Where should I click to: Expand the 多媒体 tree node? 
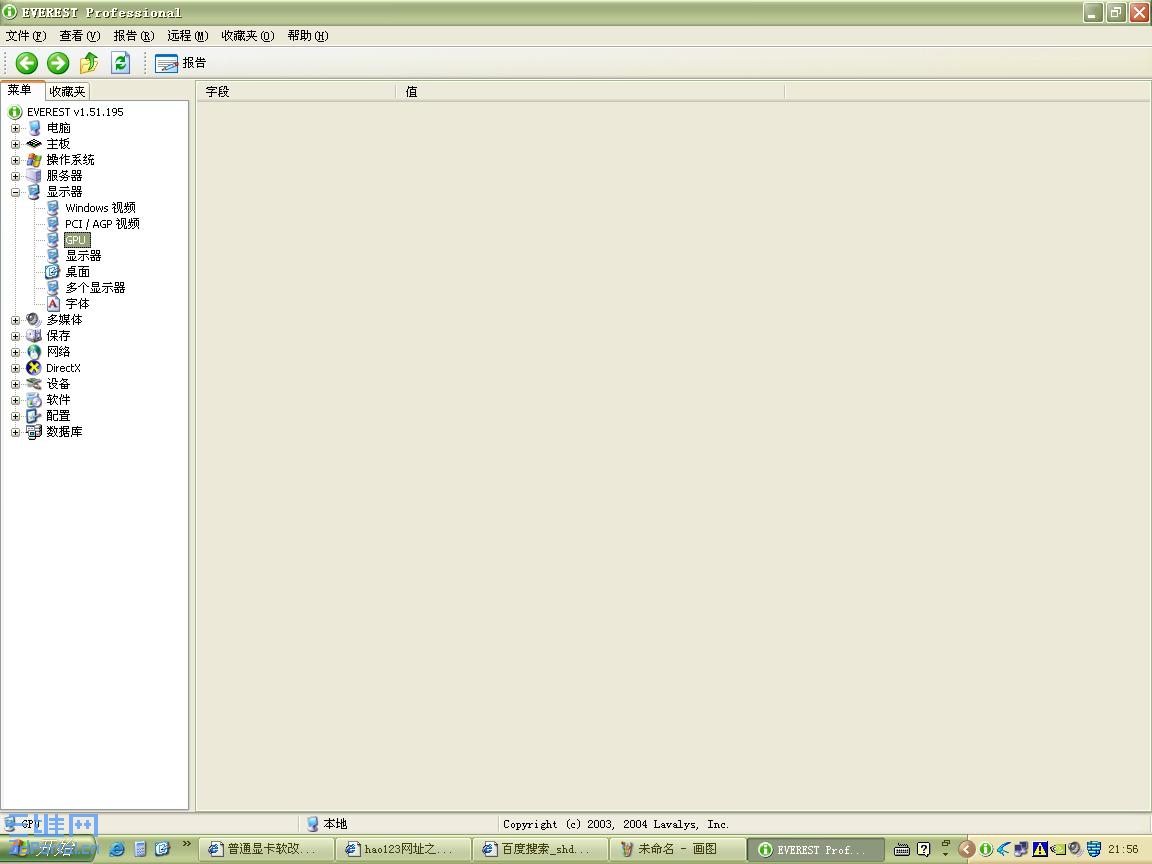pyautogui.click(x=15, y=320)
